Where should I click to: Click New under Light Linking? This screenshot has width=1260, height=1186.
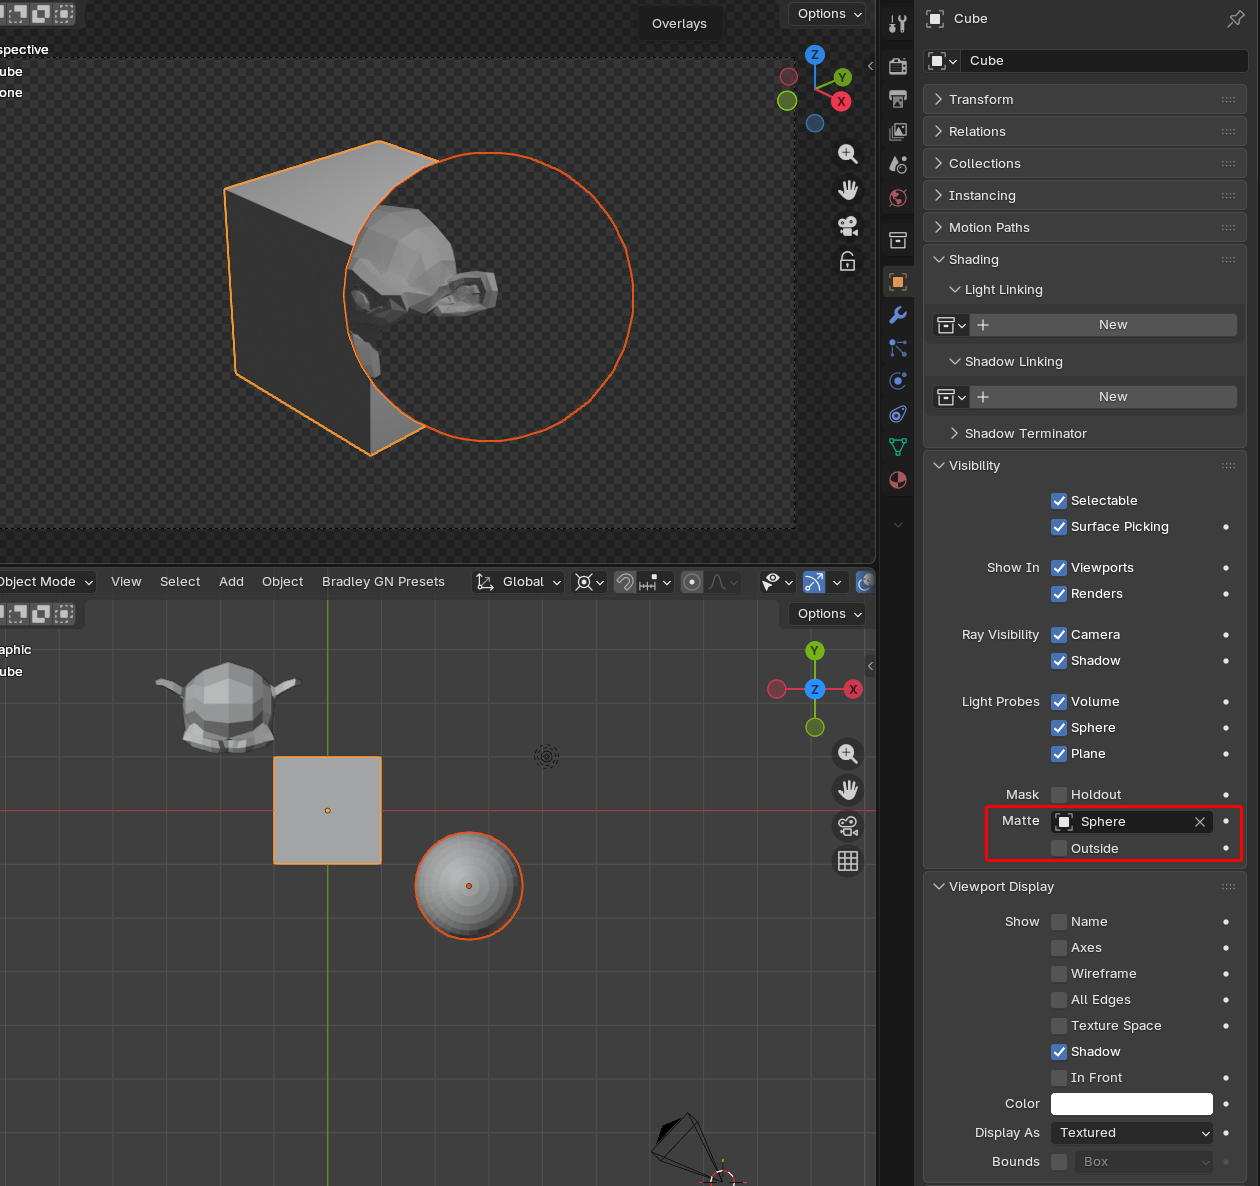point(1104,325)
